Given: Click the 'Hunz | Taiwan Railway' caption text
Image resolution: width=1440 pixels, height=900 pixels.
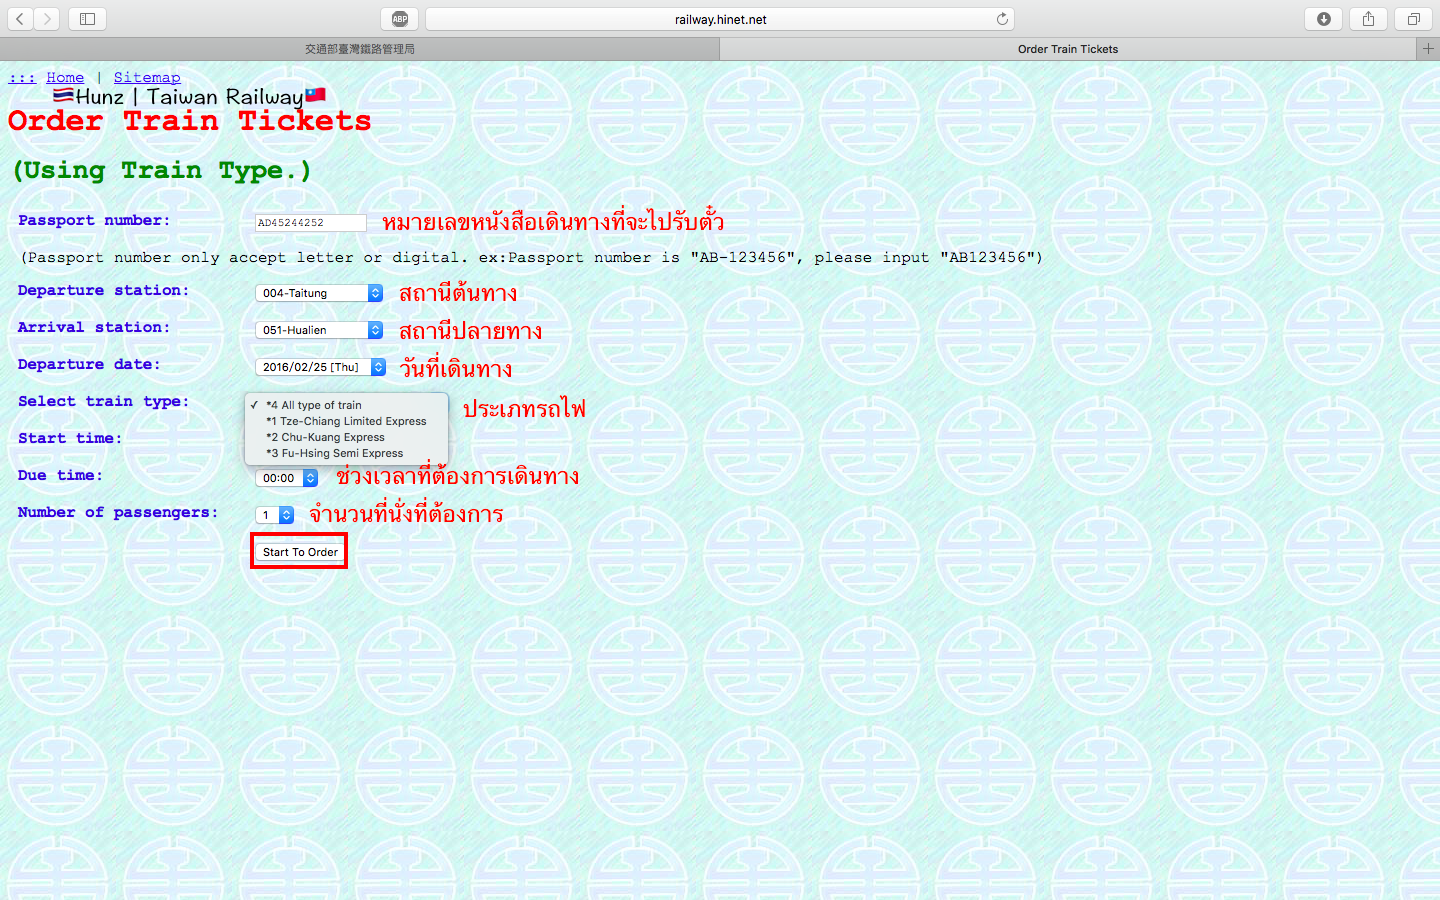Looking at the screenshot, I should click(x=189, y=96).
